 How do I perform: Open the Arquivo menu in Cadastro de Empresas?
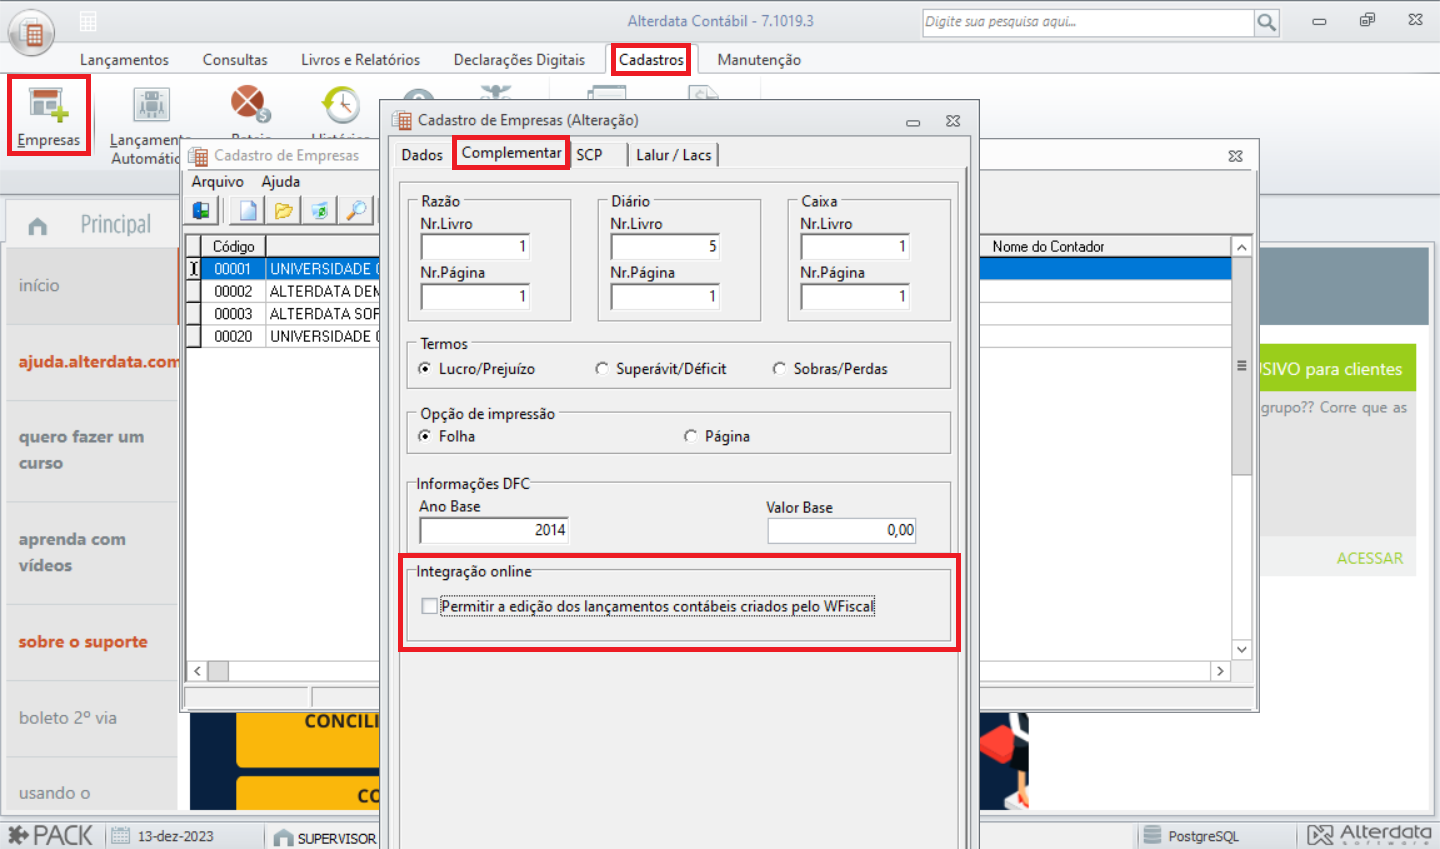[x=217, y=182]
